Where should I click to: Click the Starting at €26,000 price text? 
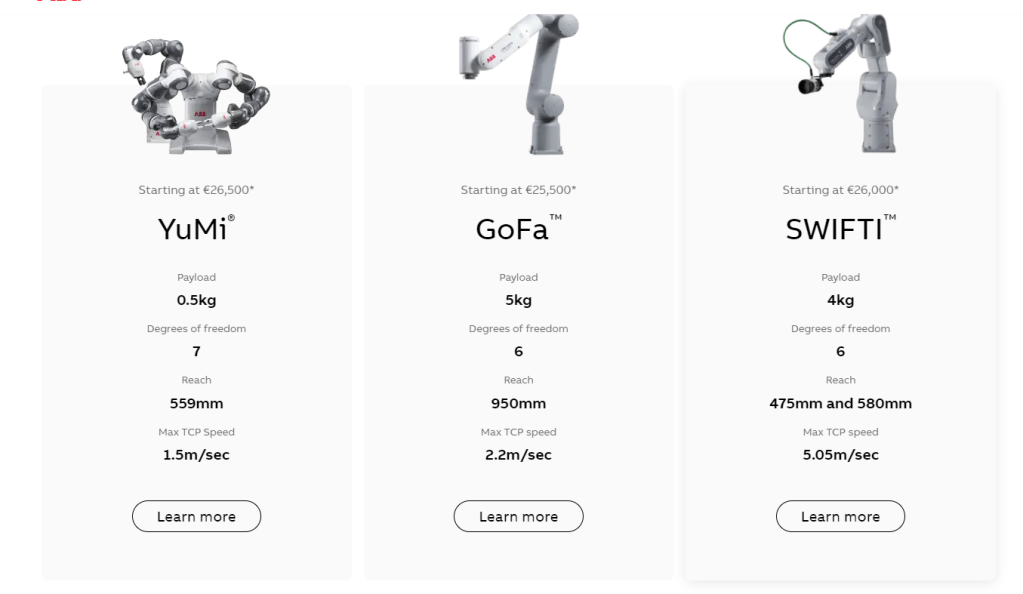tap(840, 190)
